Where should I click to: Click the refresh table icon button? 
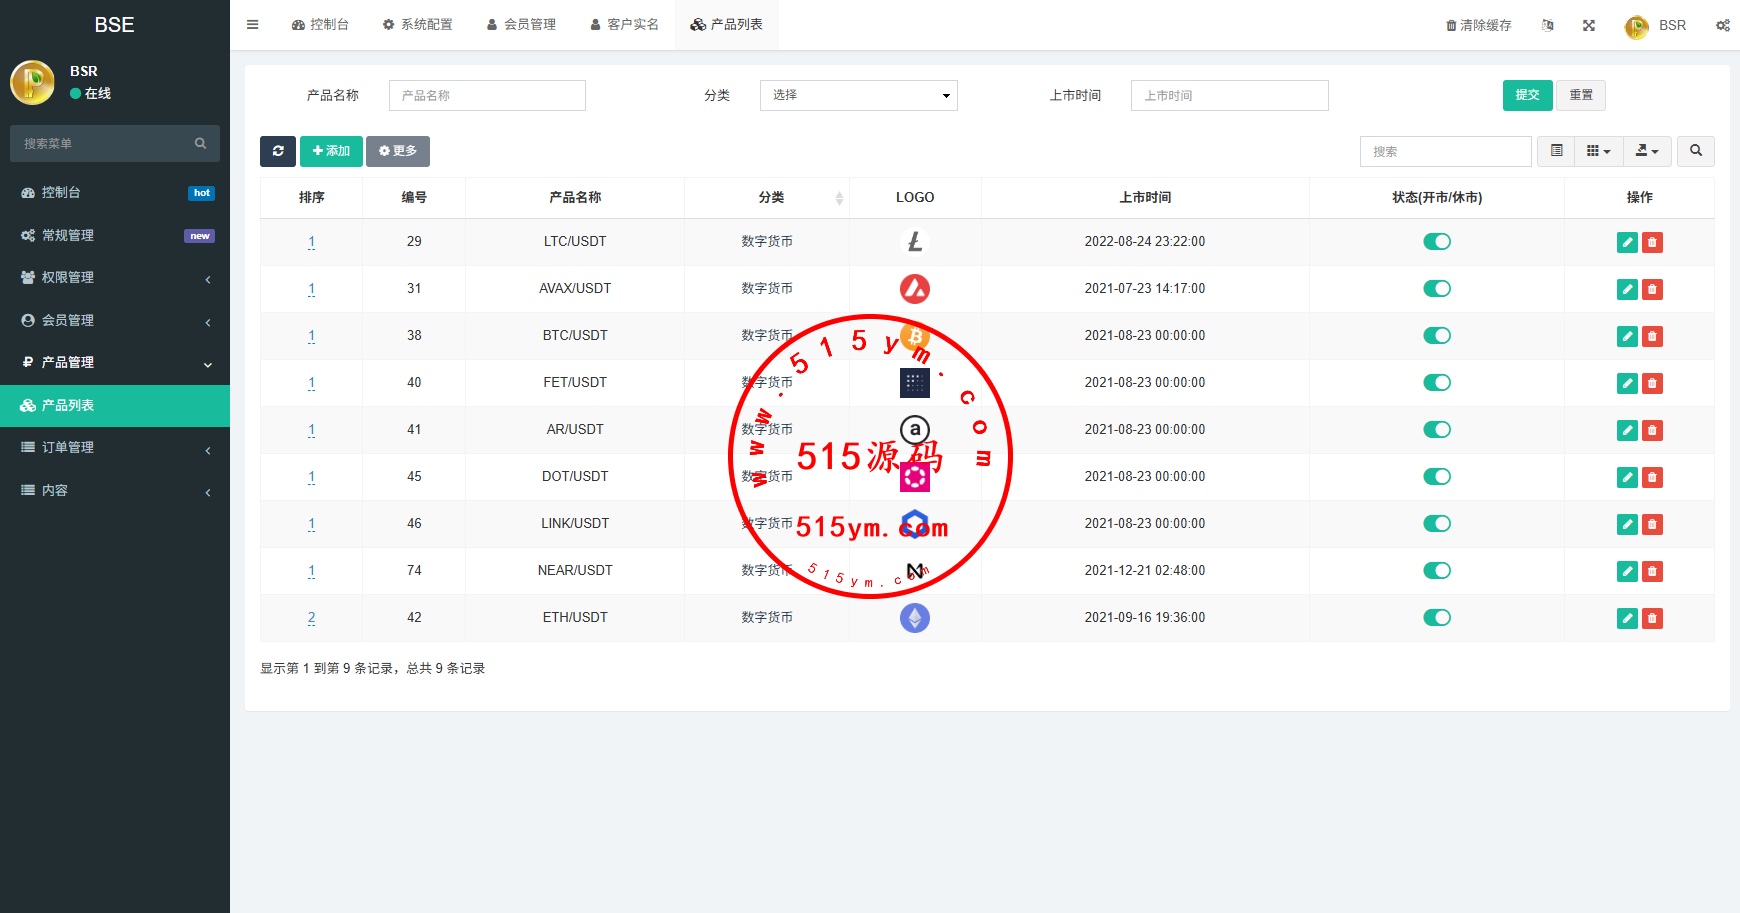[277, 151]
